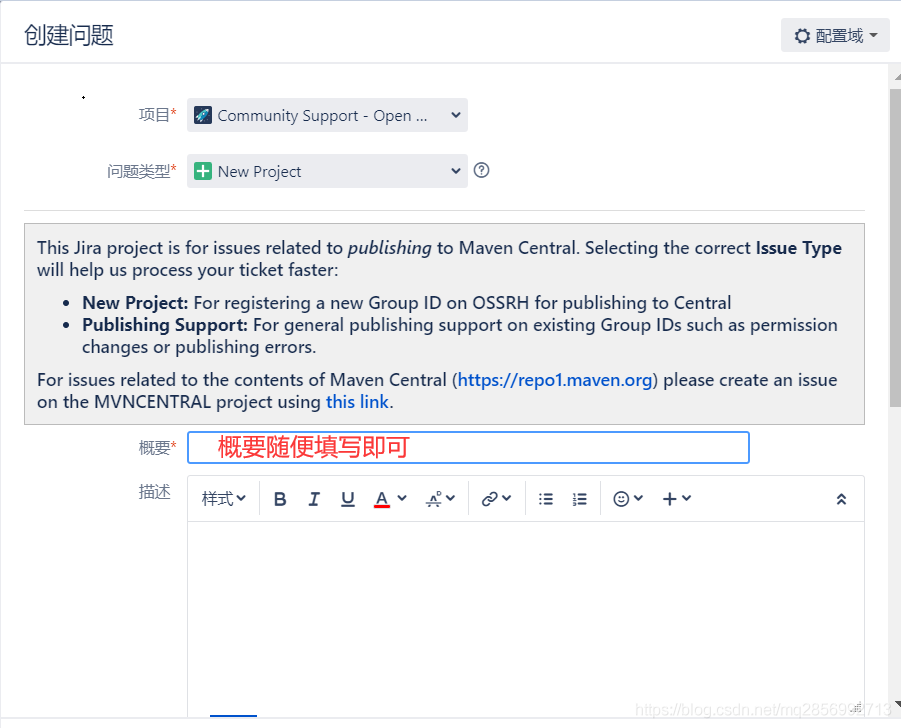This screenshot has height=728, width=901.
Task: Click the dialog vertical scrollbar
Action: 895,247
